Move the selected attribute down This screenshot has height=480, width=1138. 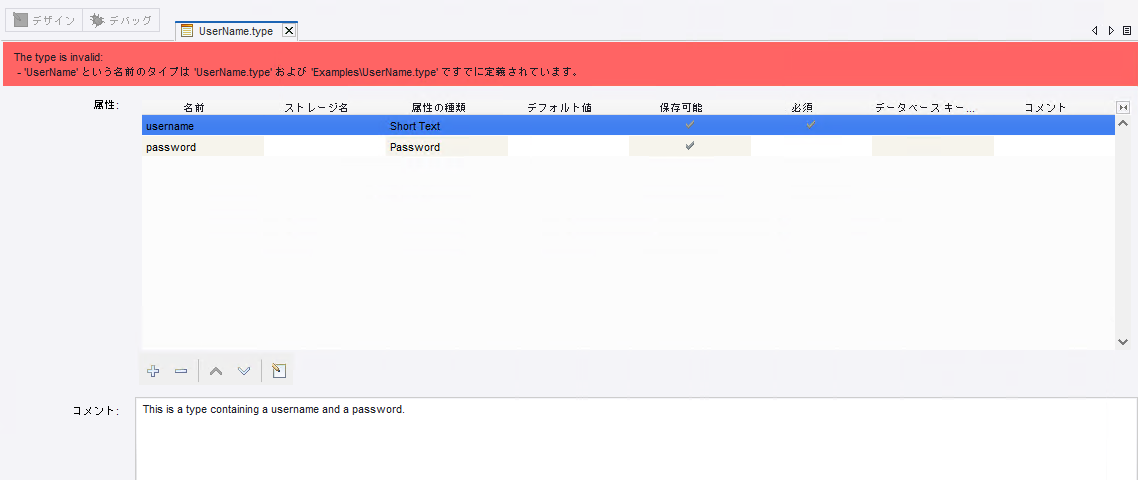point(244,371)
